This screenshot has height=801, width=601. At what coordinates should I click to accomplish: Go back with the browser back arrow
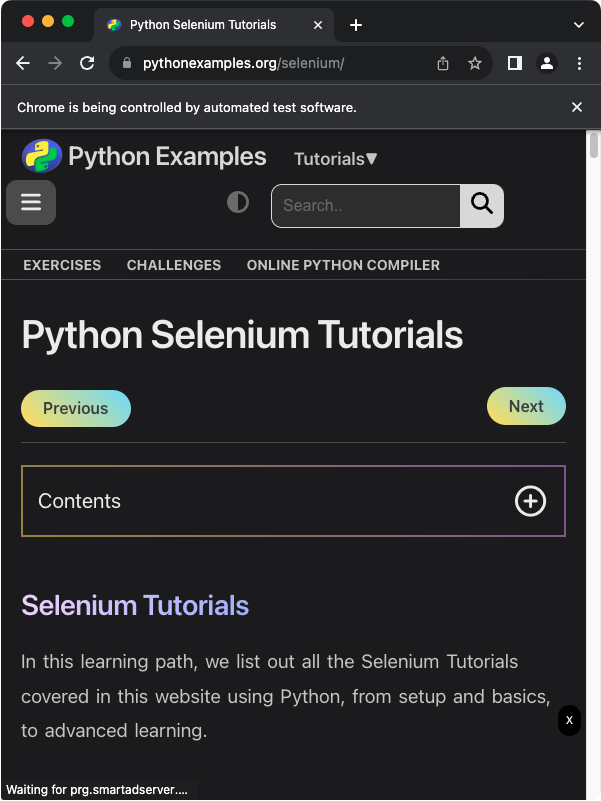[x=23, y=63]
